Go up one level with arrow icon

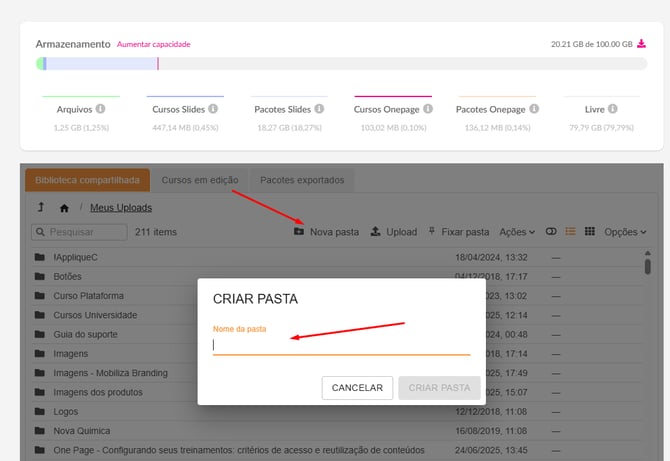(x=40, y=208)
